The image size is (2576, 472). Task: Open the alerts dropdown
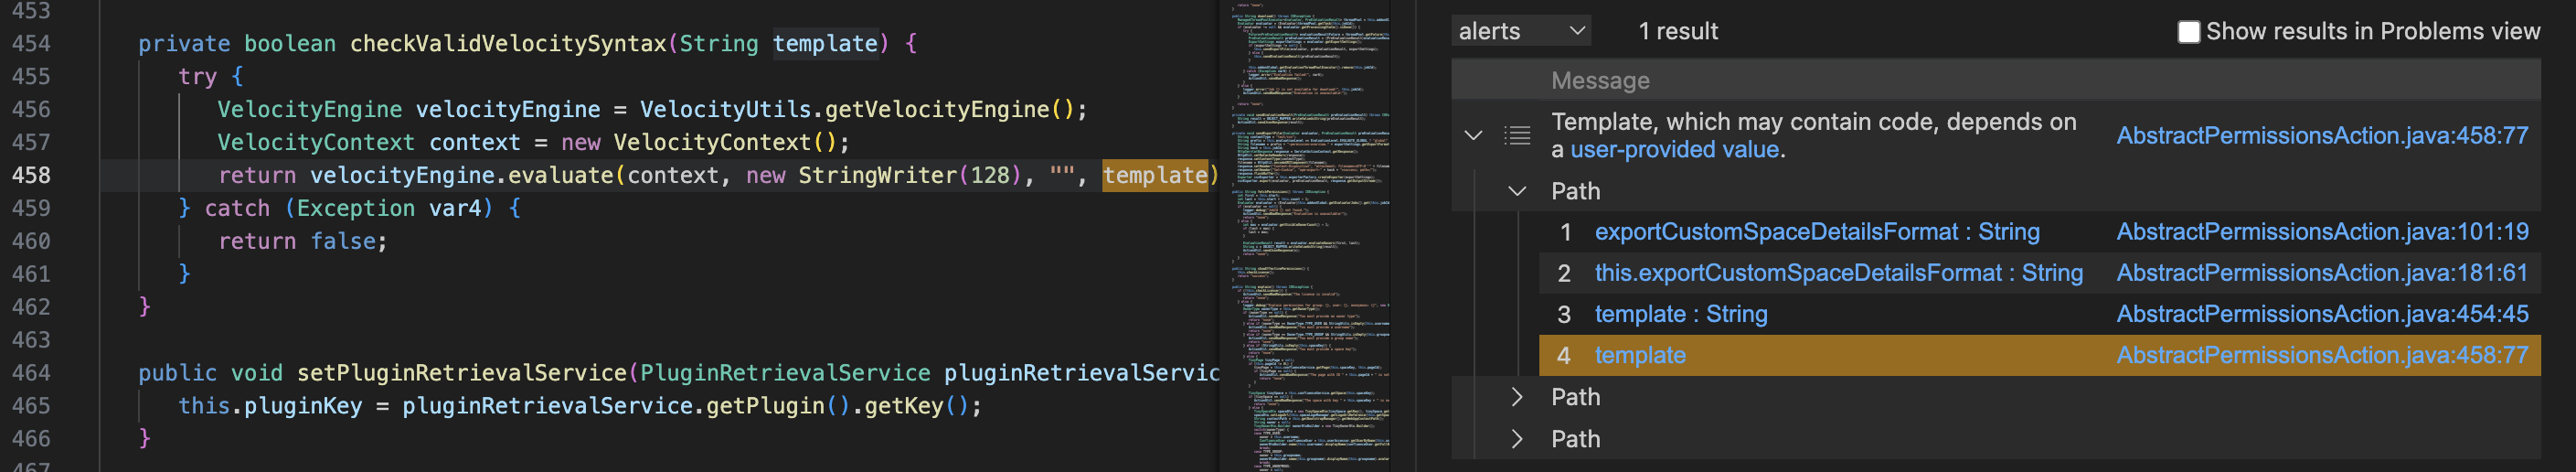pos(1520,32)
